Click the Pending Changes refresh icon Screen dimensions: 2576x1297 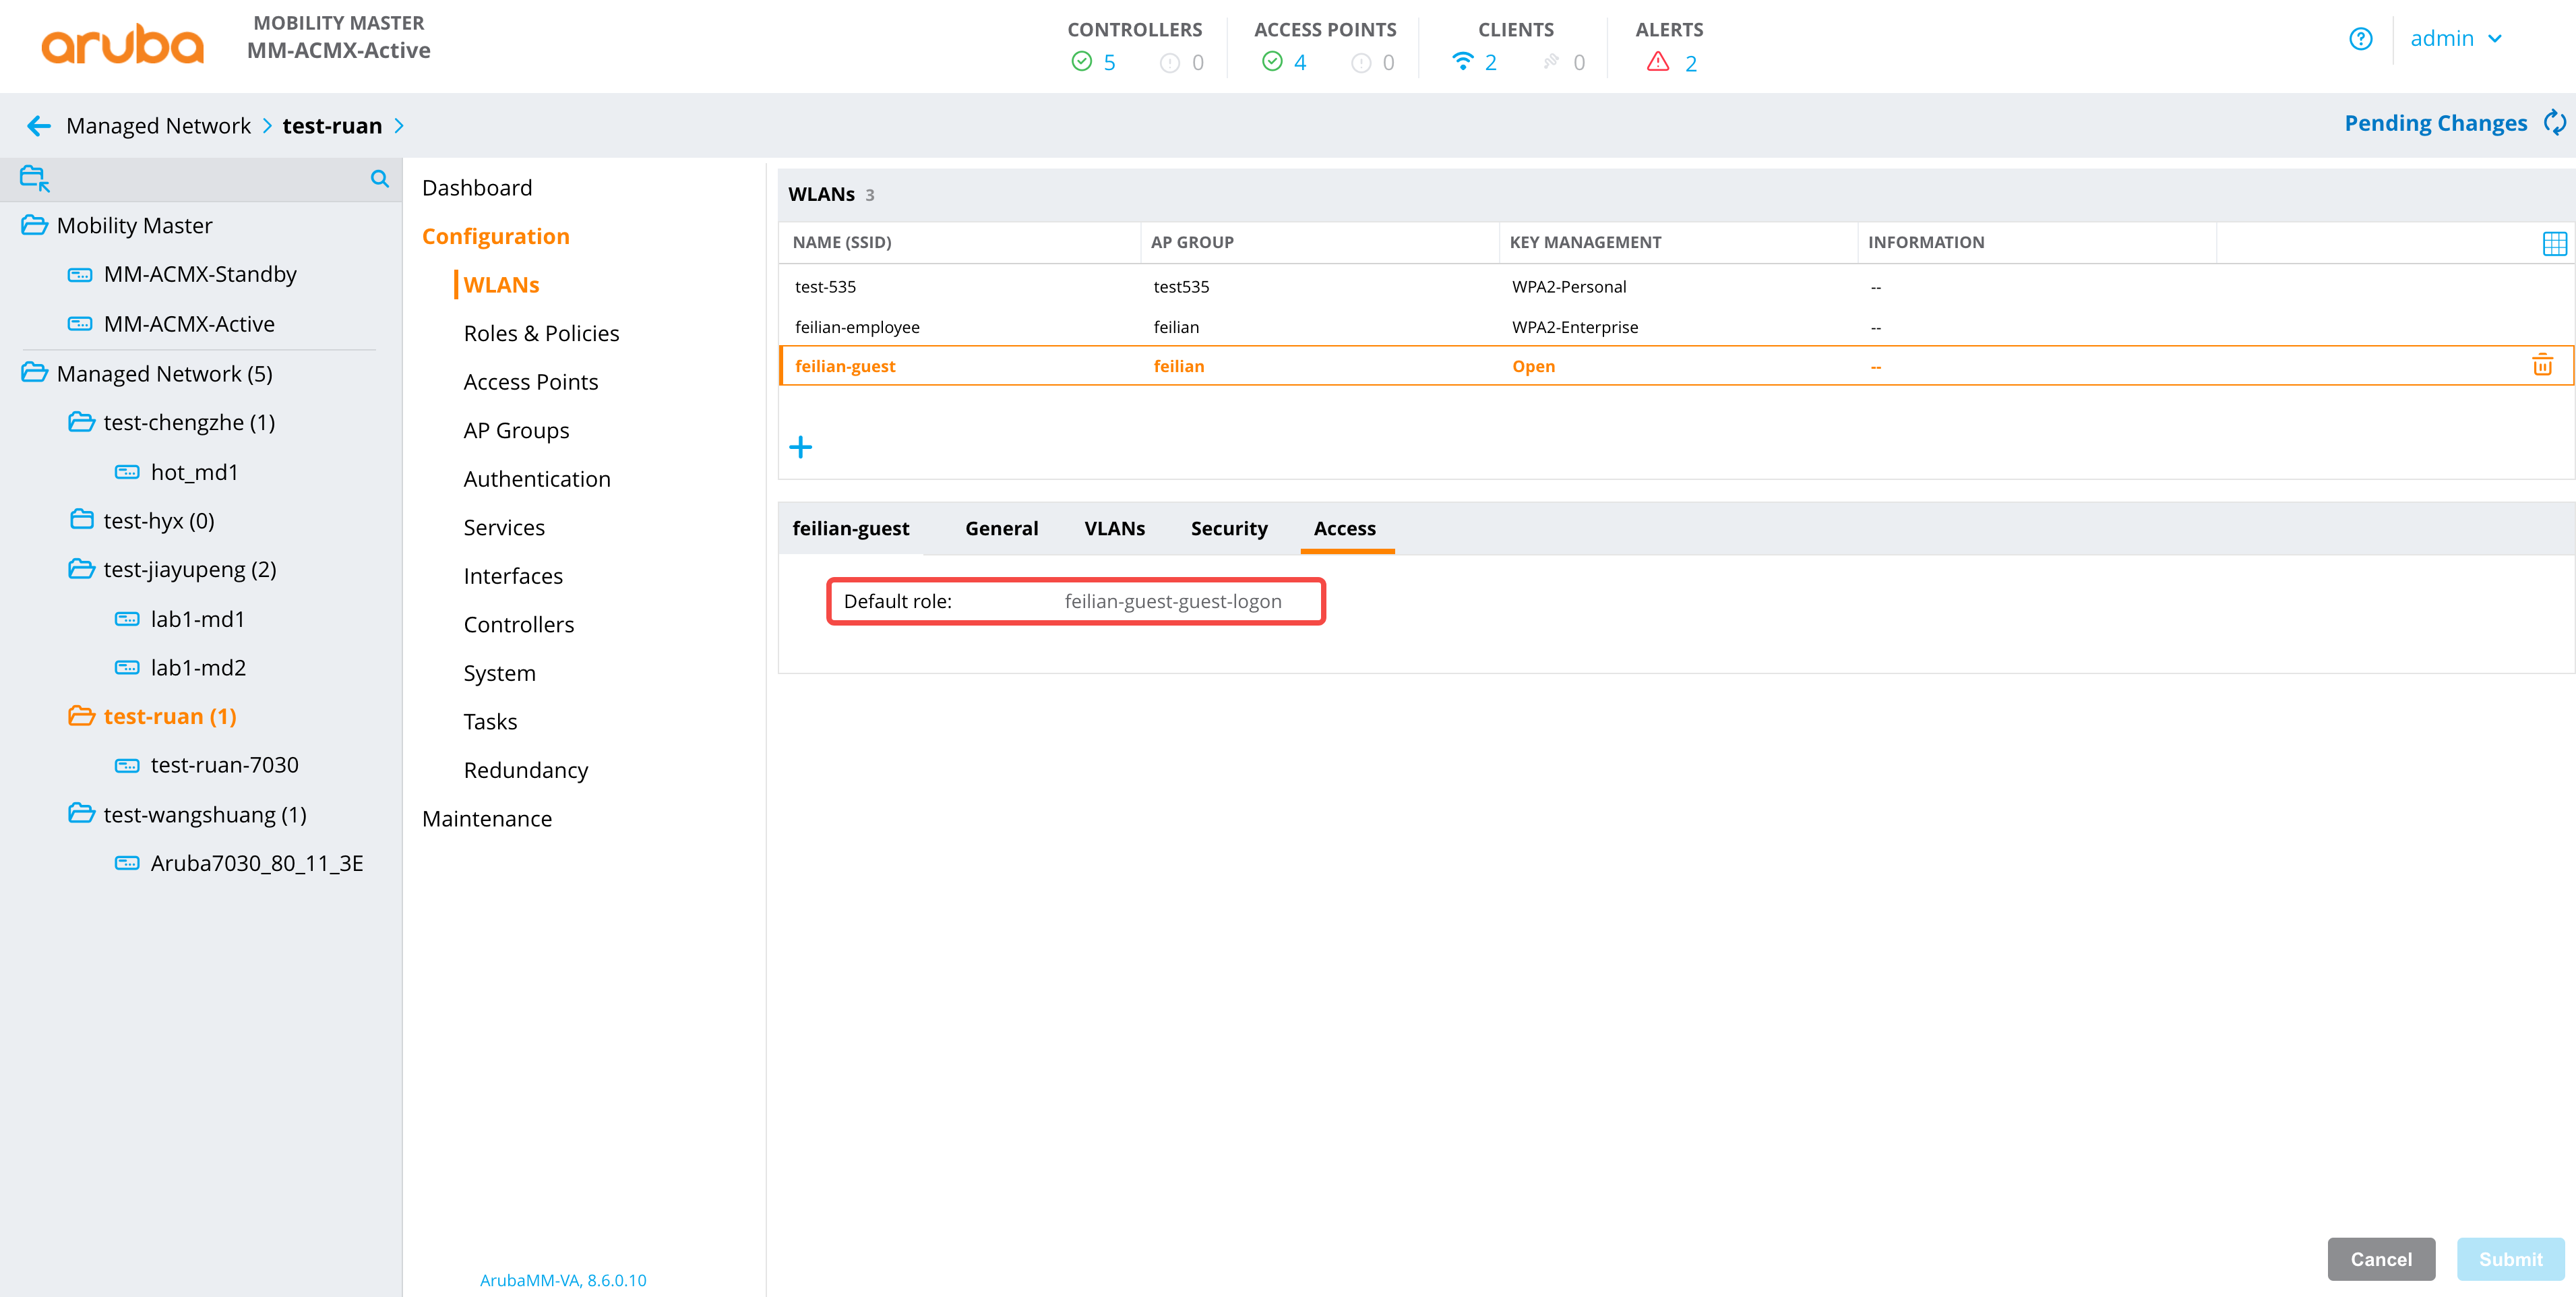pos(2554,123)
